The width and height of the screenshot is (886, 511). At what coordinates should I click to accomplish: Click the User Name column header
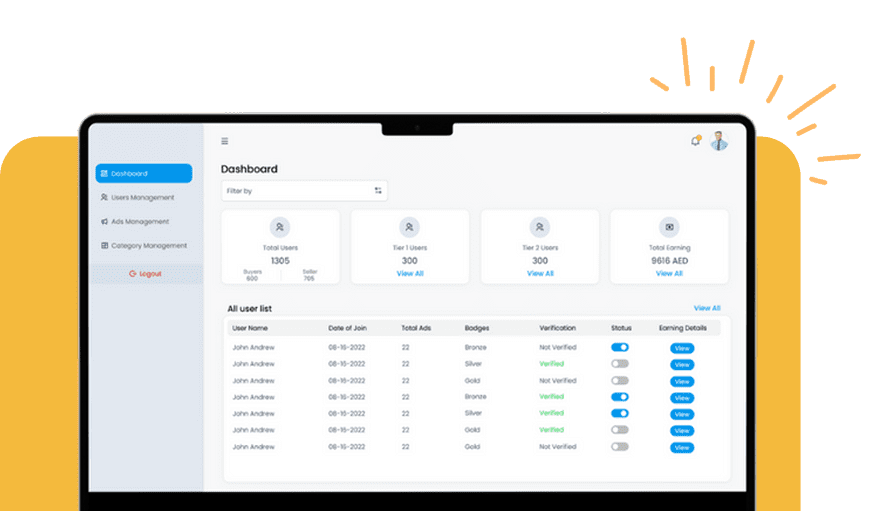tap(250, 328)
